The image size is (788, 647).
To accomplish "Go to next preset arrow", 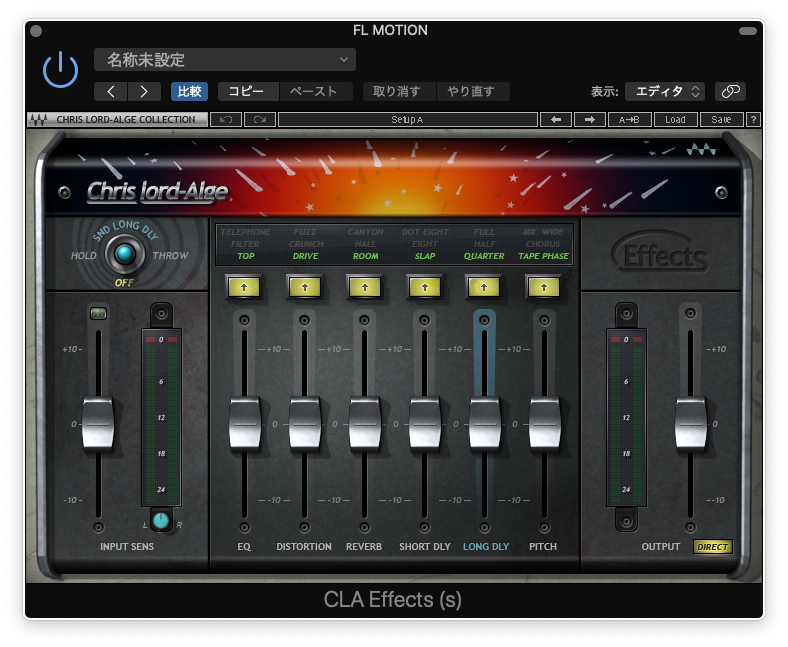I will click(x=144, y=91).
